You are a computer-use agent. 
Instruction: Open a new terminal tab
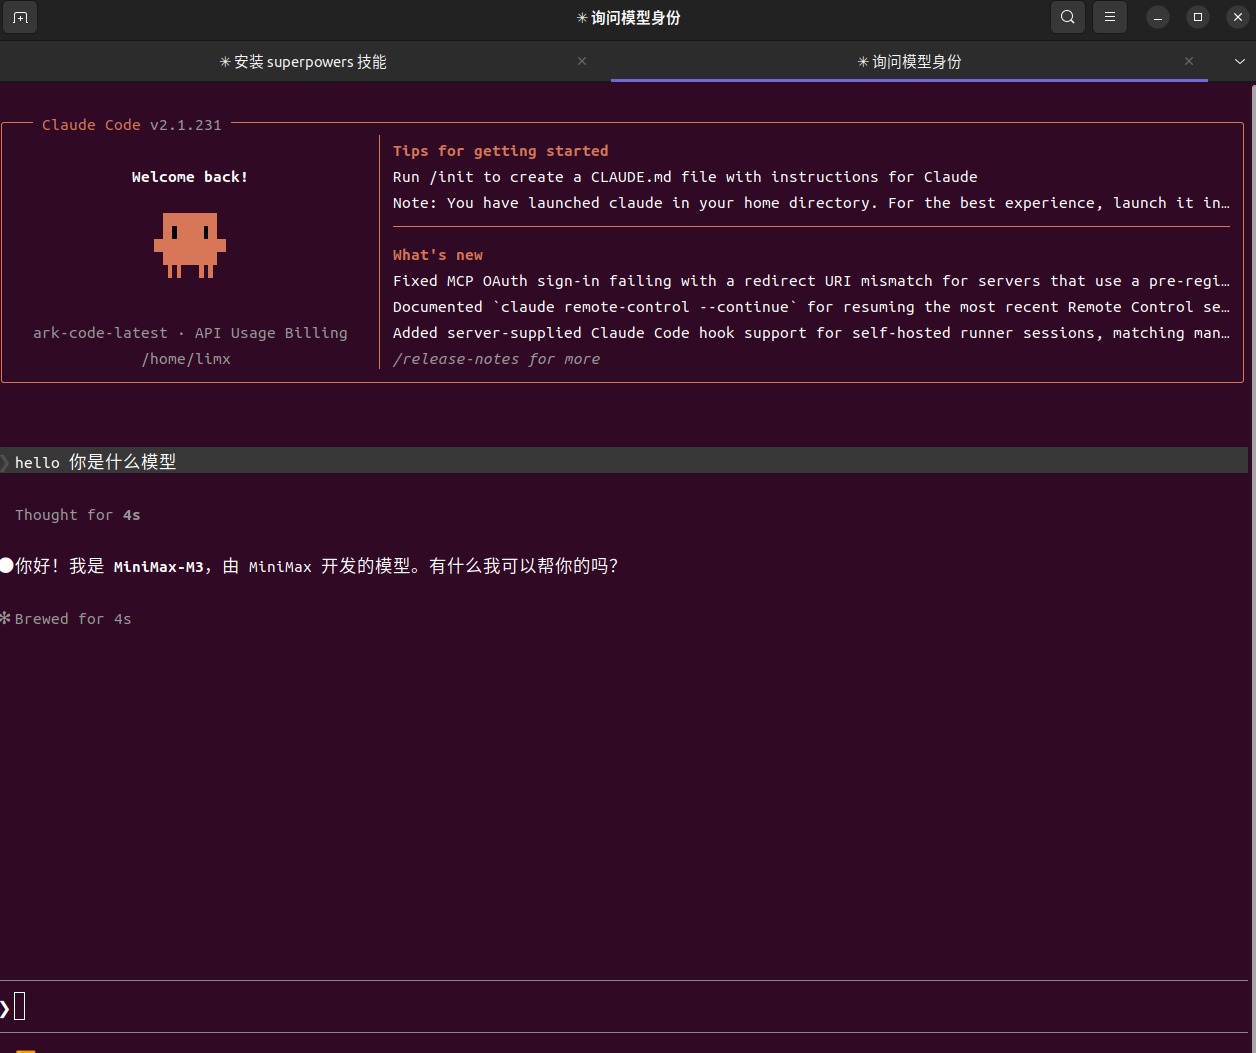tap(20, 17)
